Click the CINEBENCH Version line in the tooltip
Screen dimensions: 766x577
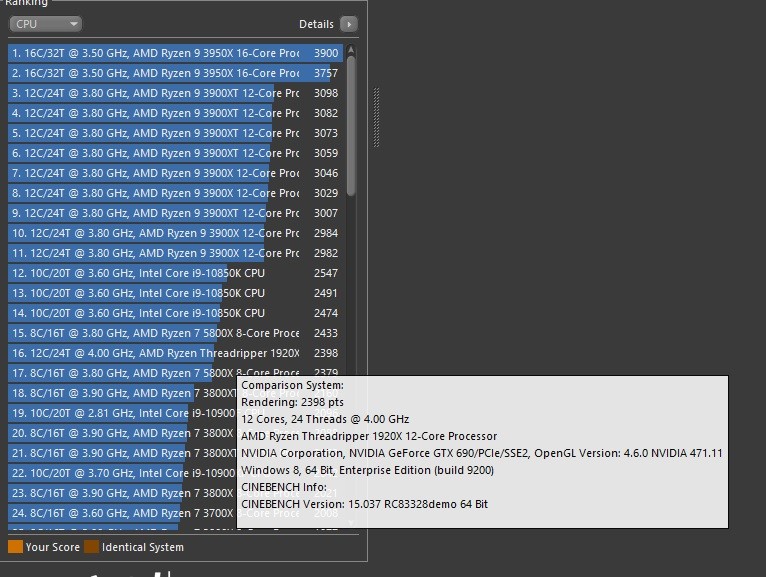(x=364, y=504)
